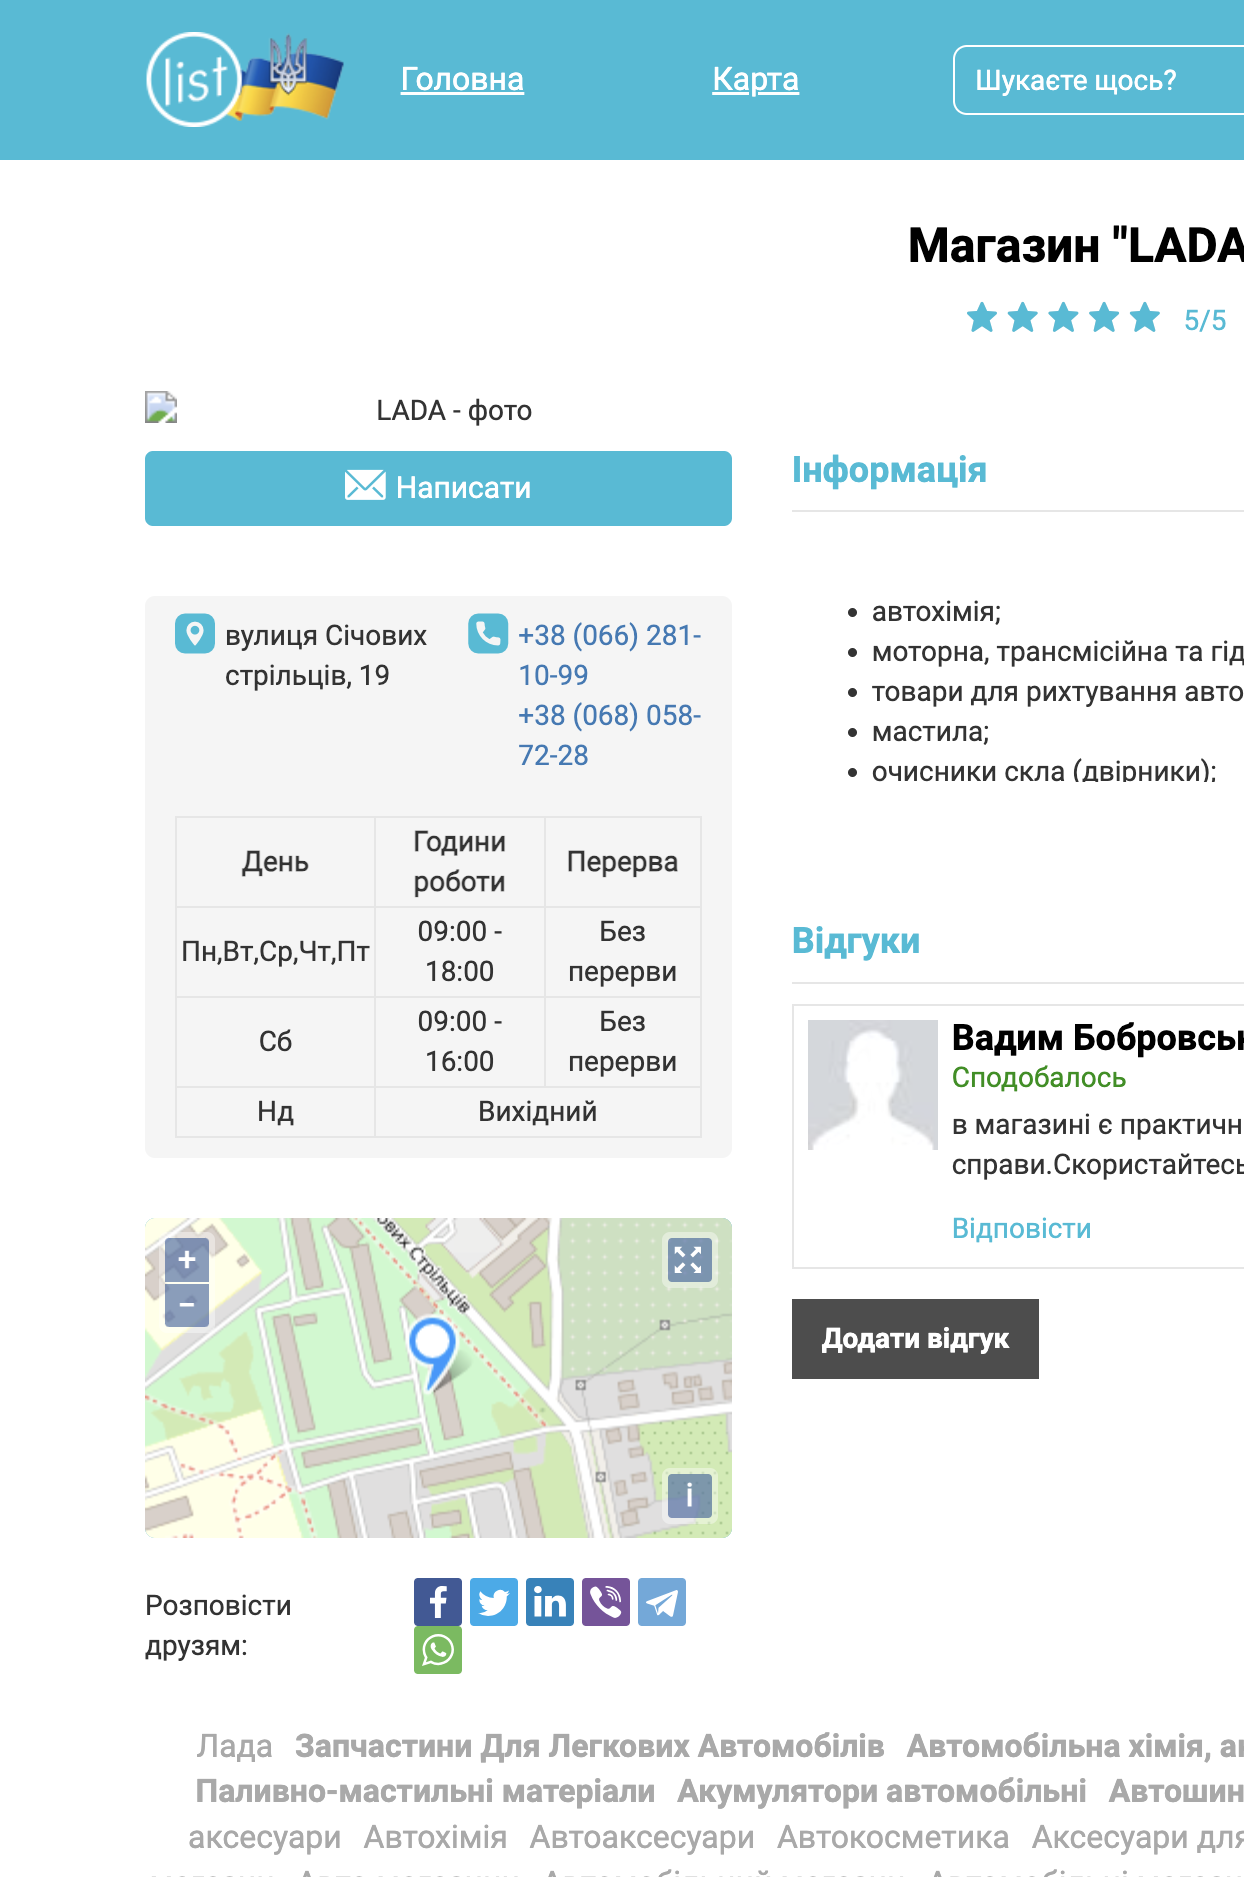This screenshot has height=1877, width=1244.
Task: Click the envelope icon on Написати
Action: pyautogui.click(x=365, y=485)
